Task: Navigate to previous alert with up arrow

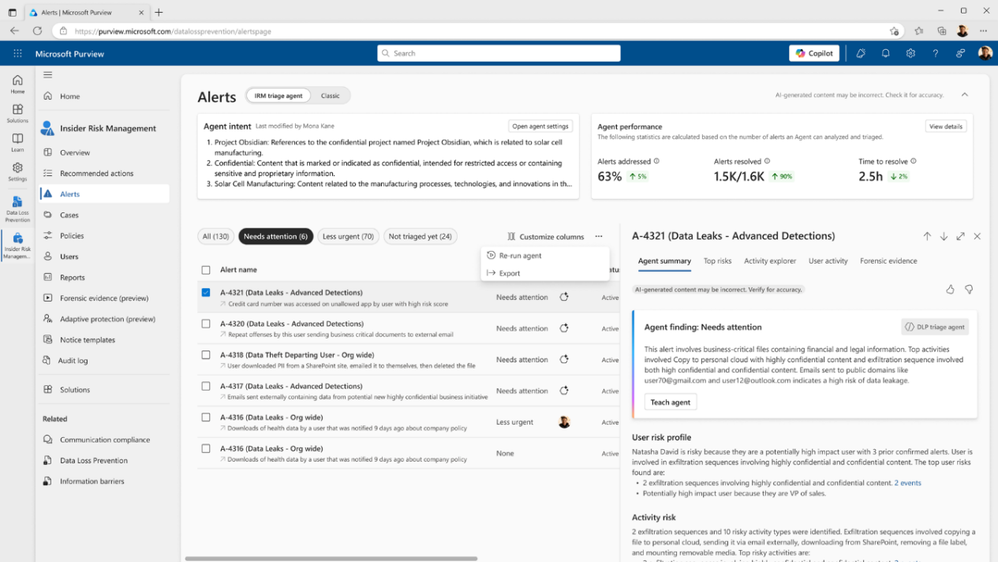Action: point(927,236)
